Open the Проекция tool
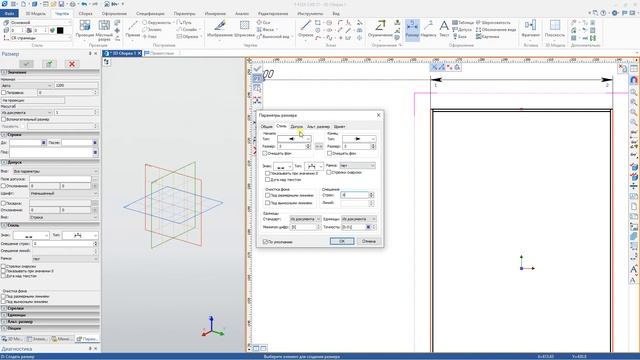 [85, 29]
